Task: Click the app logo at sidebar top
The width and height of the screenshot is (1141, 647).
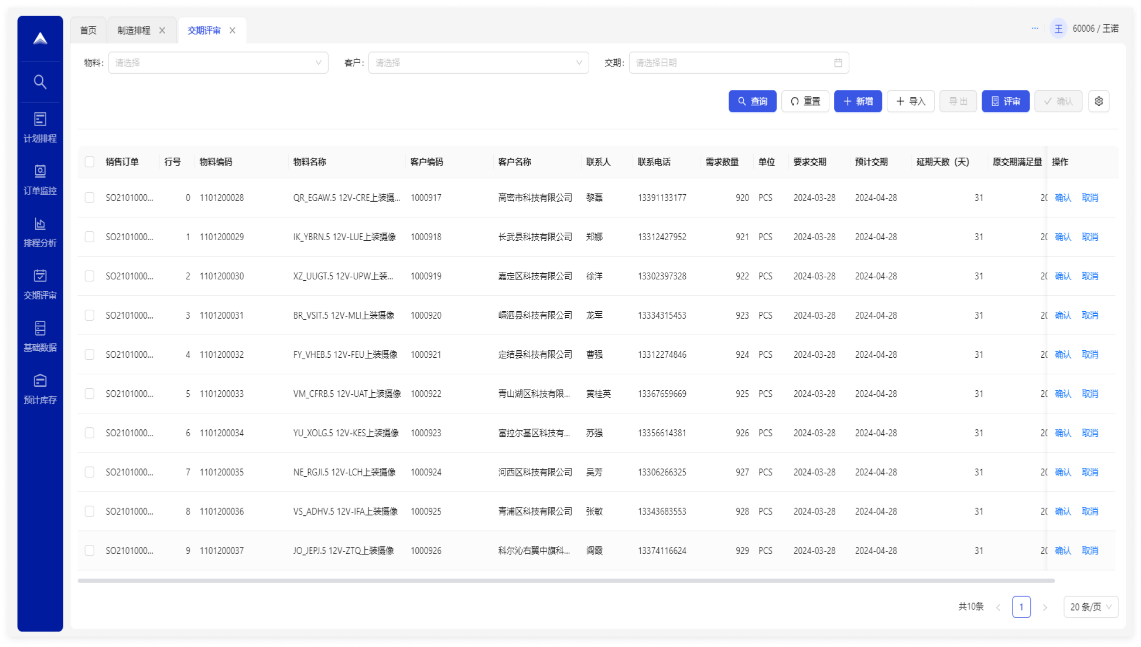Action: (x=40, y=39)
